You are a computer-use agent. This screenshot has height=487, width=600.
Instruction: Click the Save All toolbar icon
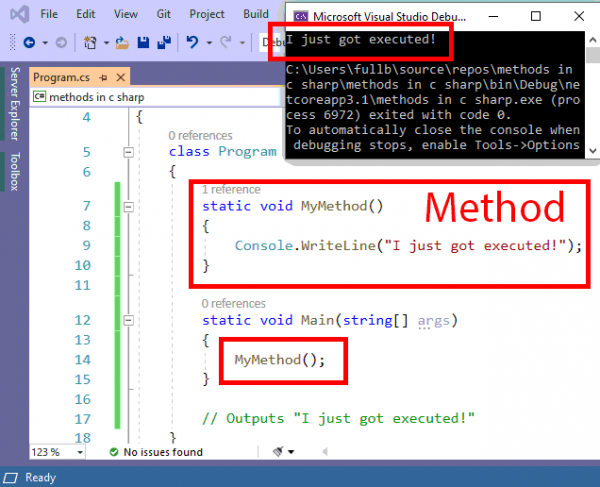coord(162,43)
